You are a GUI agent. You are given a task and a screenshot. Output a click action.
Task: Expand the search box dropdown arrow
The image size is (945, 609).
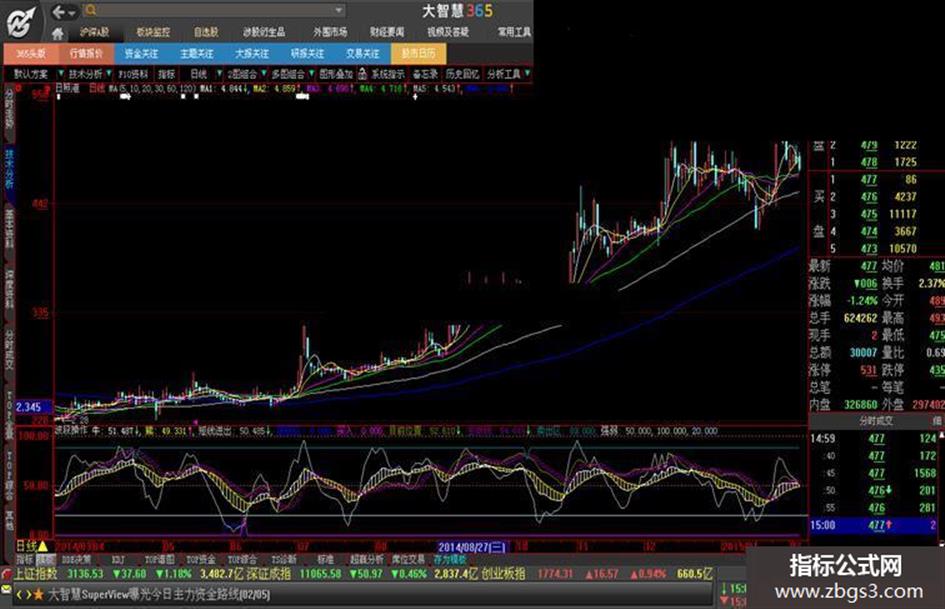click(x=339, y=10)
